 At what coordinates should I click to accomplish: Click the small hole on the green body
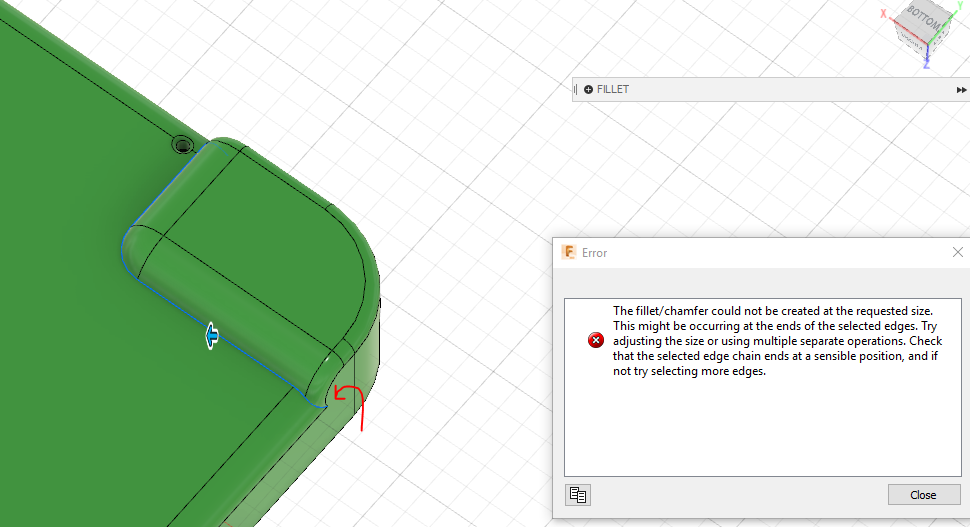point(182,145)
